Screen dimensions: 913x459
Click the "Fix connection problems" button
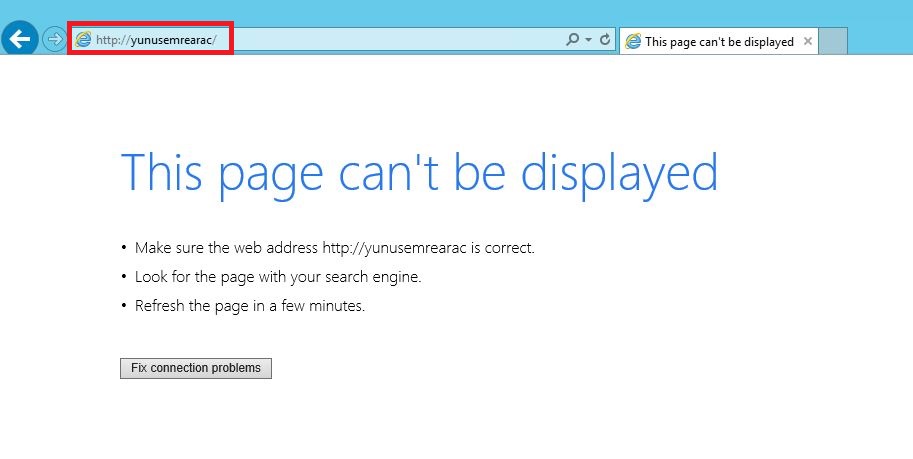coord(196,368)
